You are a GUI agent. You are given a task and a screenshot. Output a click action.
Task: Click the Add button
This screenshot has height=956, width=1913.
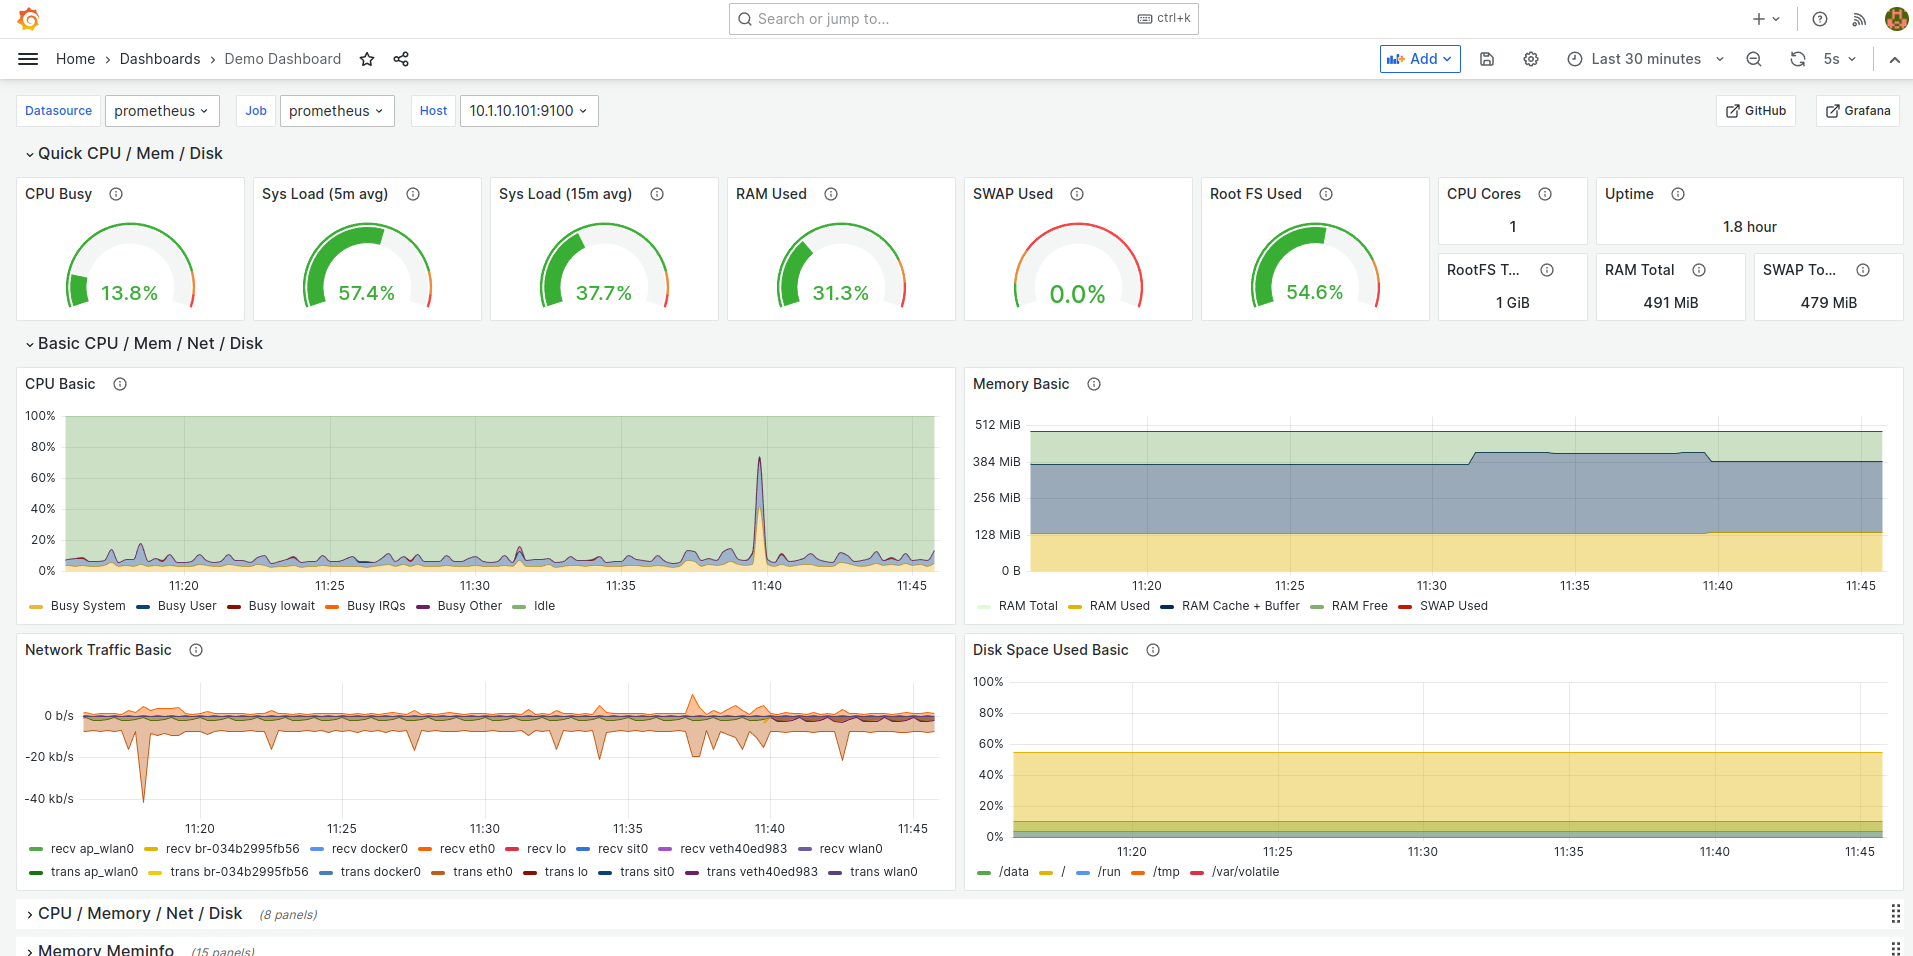click(x=1419, y=59)
